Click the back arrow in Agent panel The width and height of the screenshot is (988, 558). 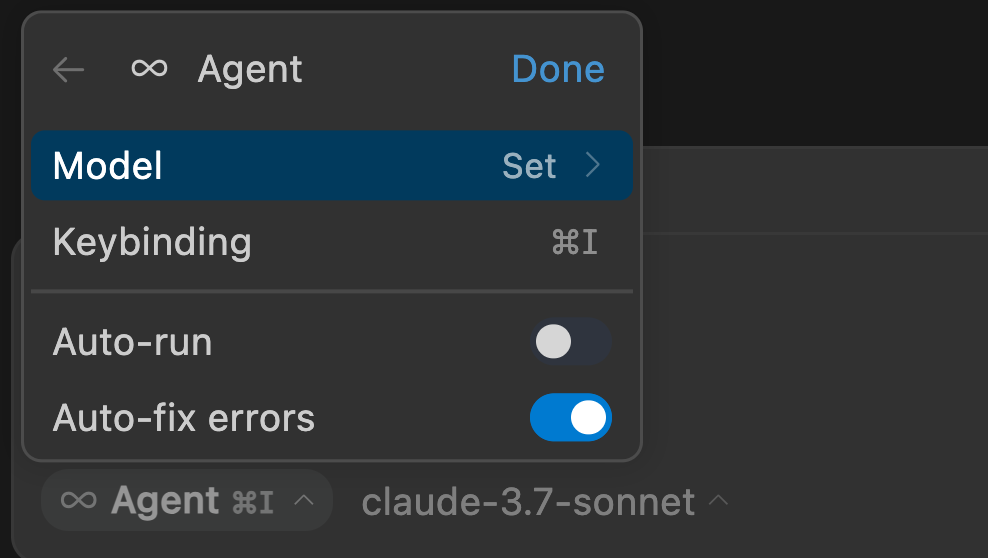[68, 70]
